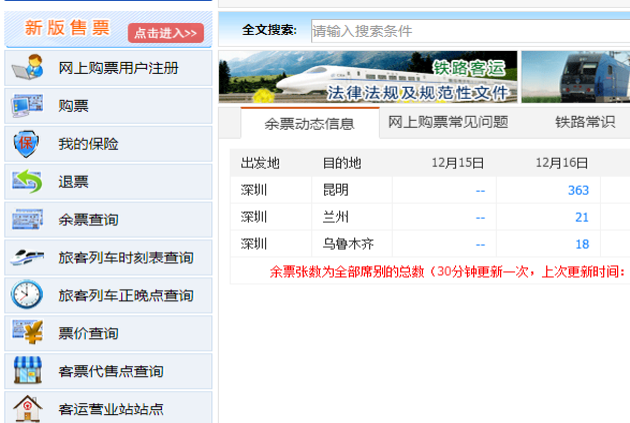630x423 pixels.
Task: Open 网上购票用户注册 link
Action: point(119,68)
